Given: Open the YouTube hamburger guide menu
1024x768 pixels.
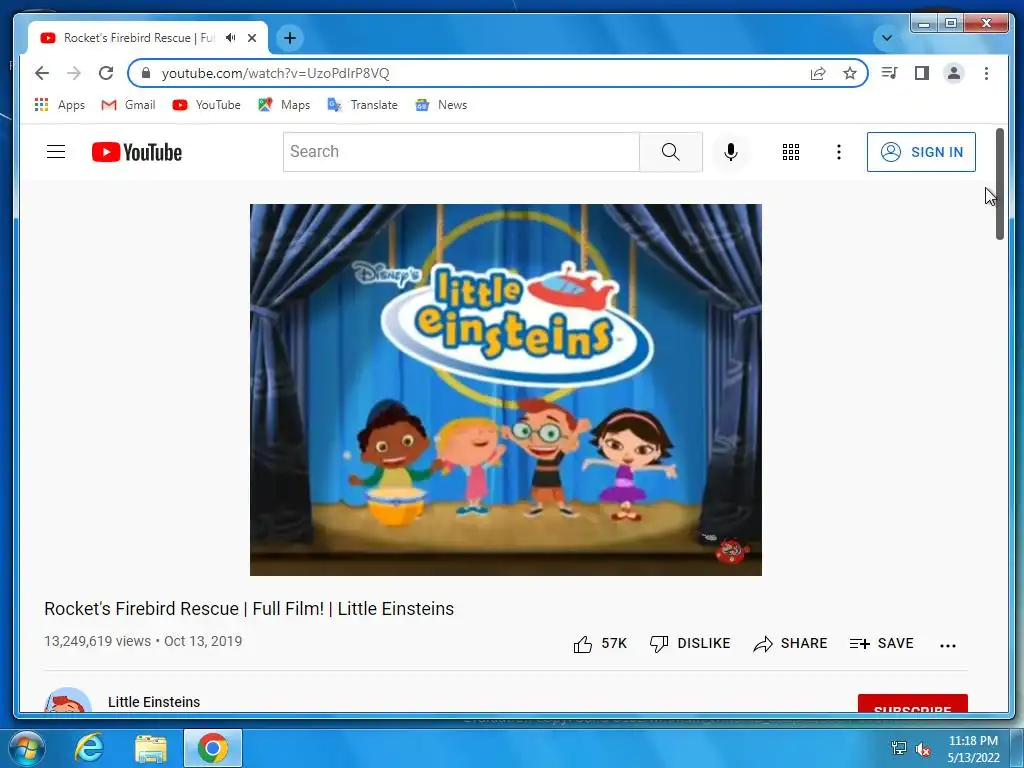Looking at the screenshot, I should (56, 152).
